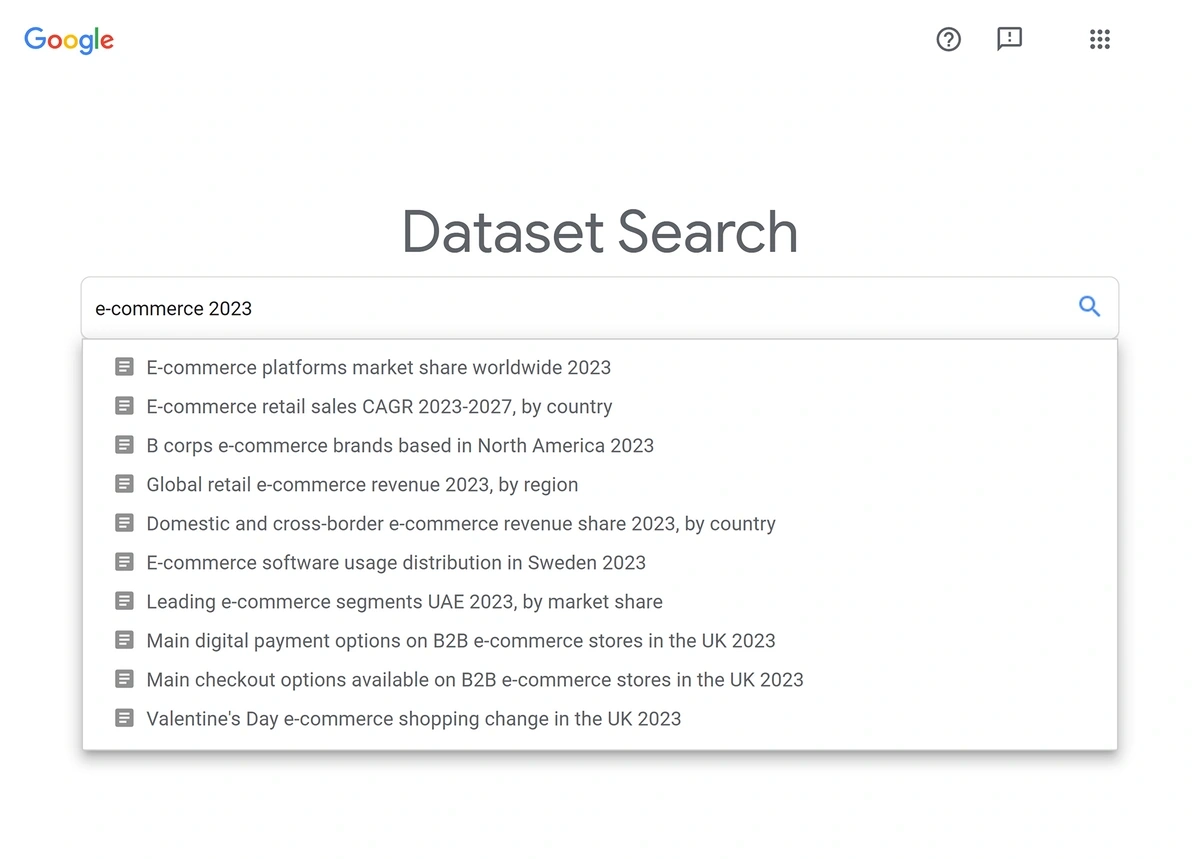Click dataset icon beside "Domestic and cross-border e-commerce"
Screen dimensions: 1200x859
click(x=124, y=523)
